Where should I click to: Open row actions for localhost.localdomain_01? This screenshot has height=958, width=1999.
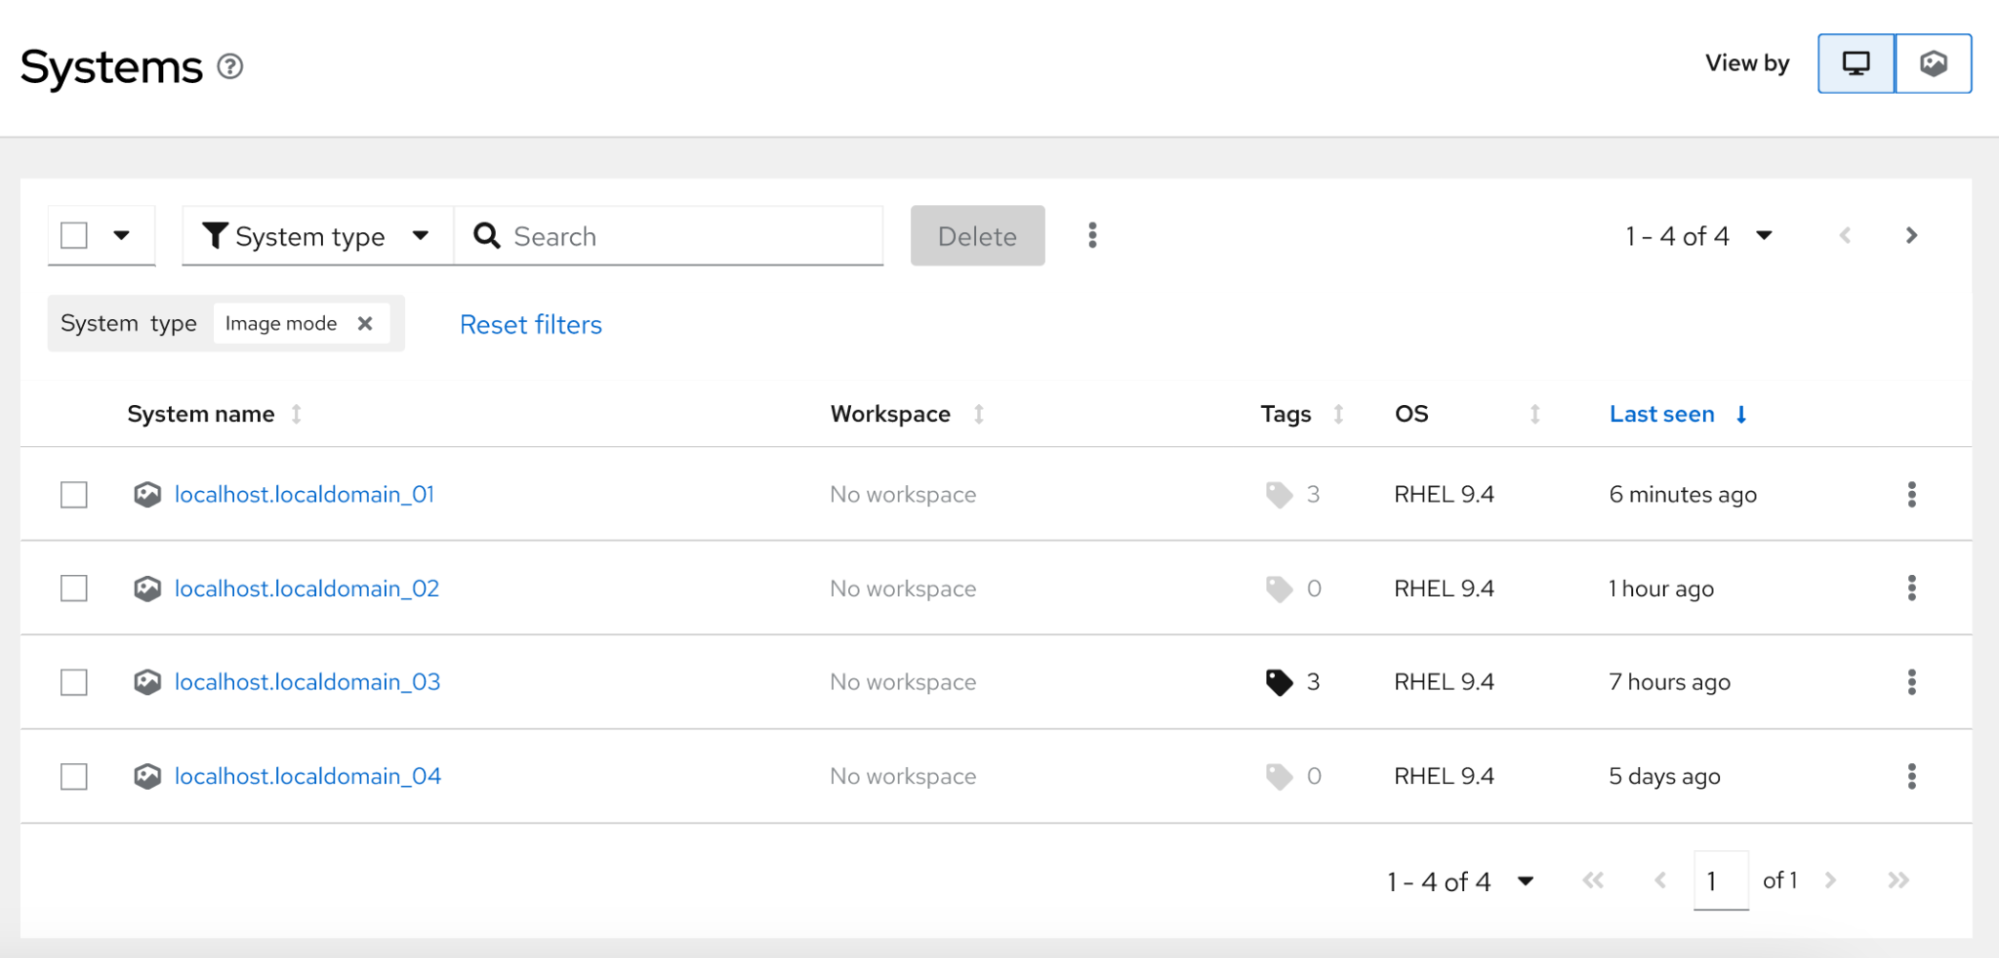click(x=1911, y=494)
